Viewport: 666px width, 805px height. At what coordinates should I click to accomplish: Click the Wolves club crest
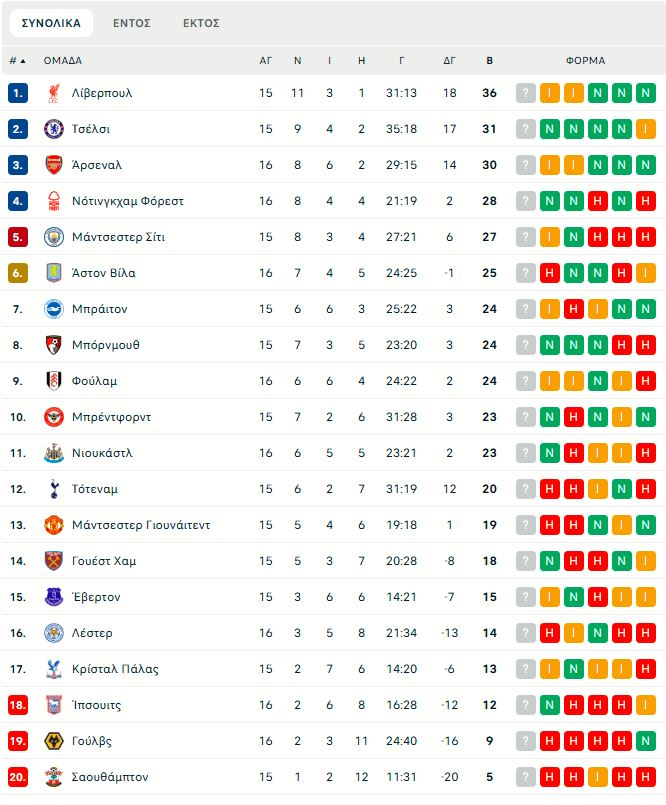click(54, 741)
